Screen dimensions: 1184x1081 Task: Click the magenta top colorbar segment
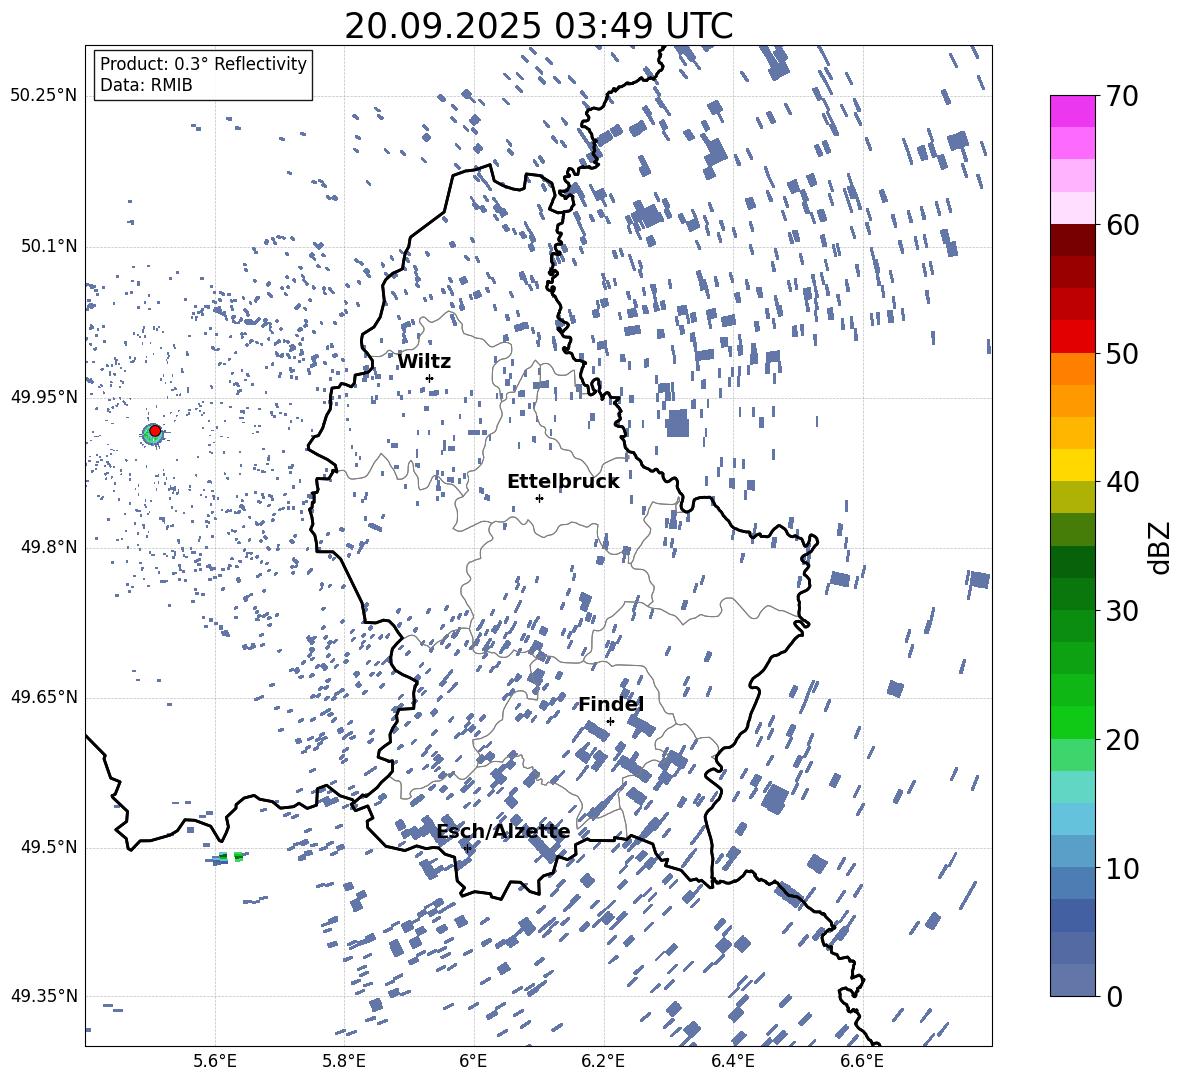click(1073, 112)
